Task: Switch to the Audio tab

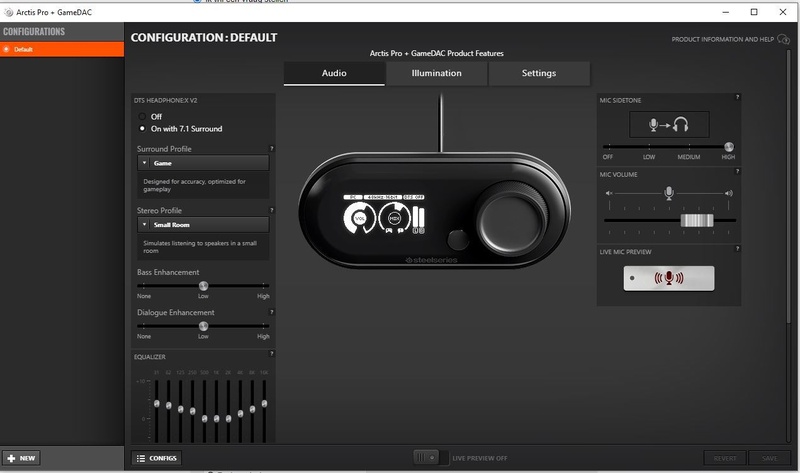Action: click(x=334, y=73)
